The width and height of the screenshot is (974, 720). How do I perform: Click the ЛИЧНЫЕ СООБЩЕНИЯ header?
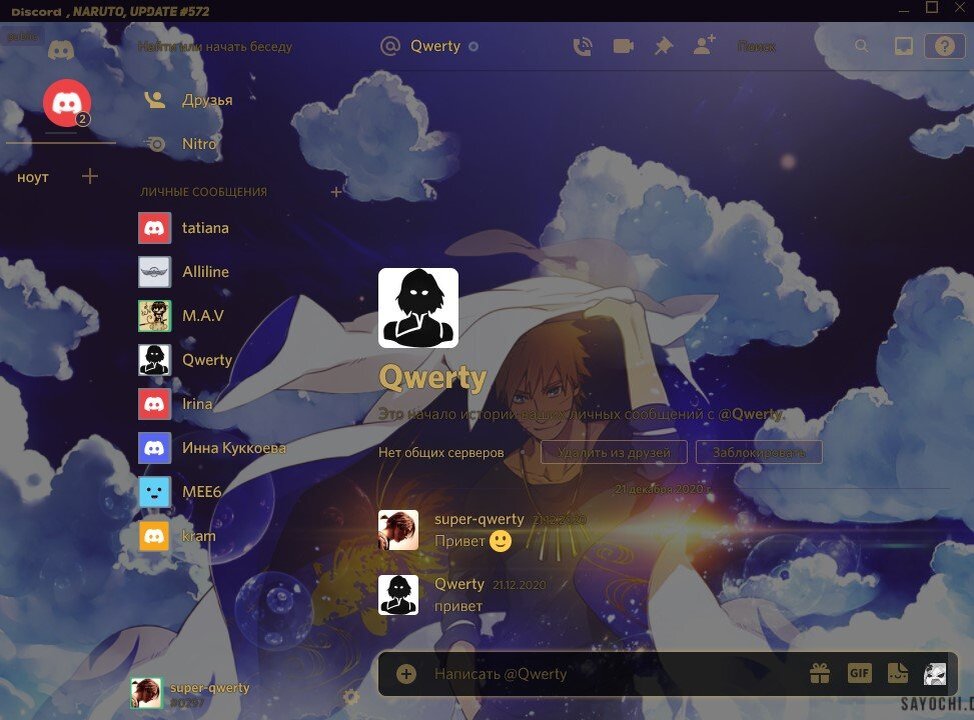[x=204, y=192]
